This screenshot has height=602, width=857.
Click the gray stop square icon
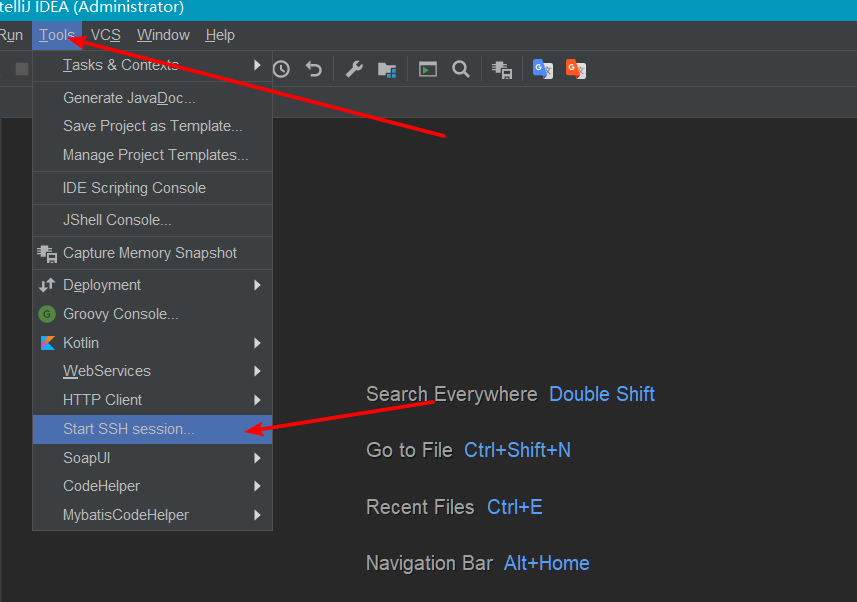tap(22, 69)
